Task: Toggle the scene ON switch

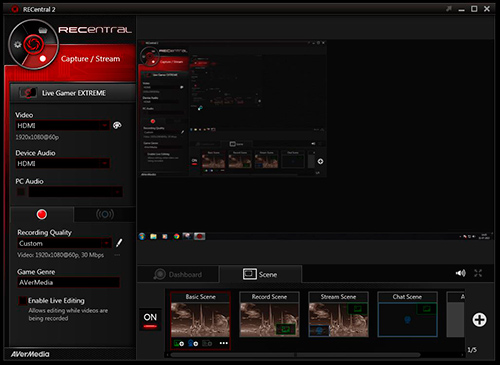Action: (x=150, y=319)
